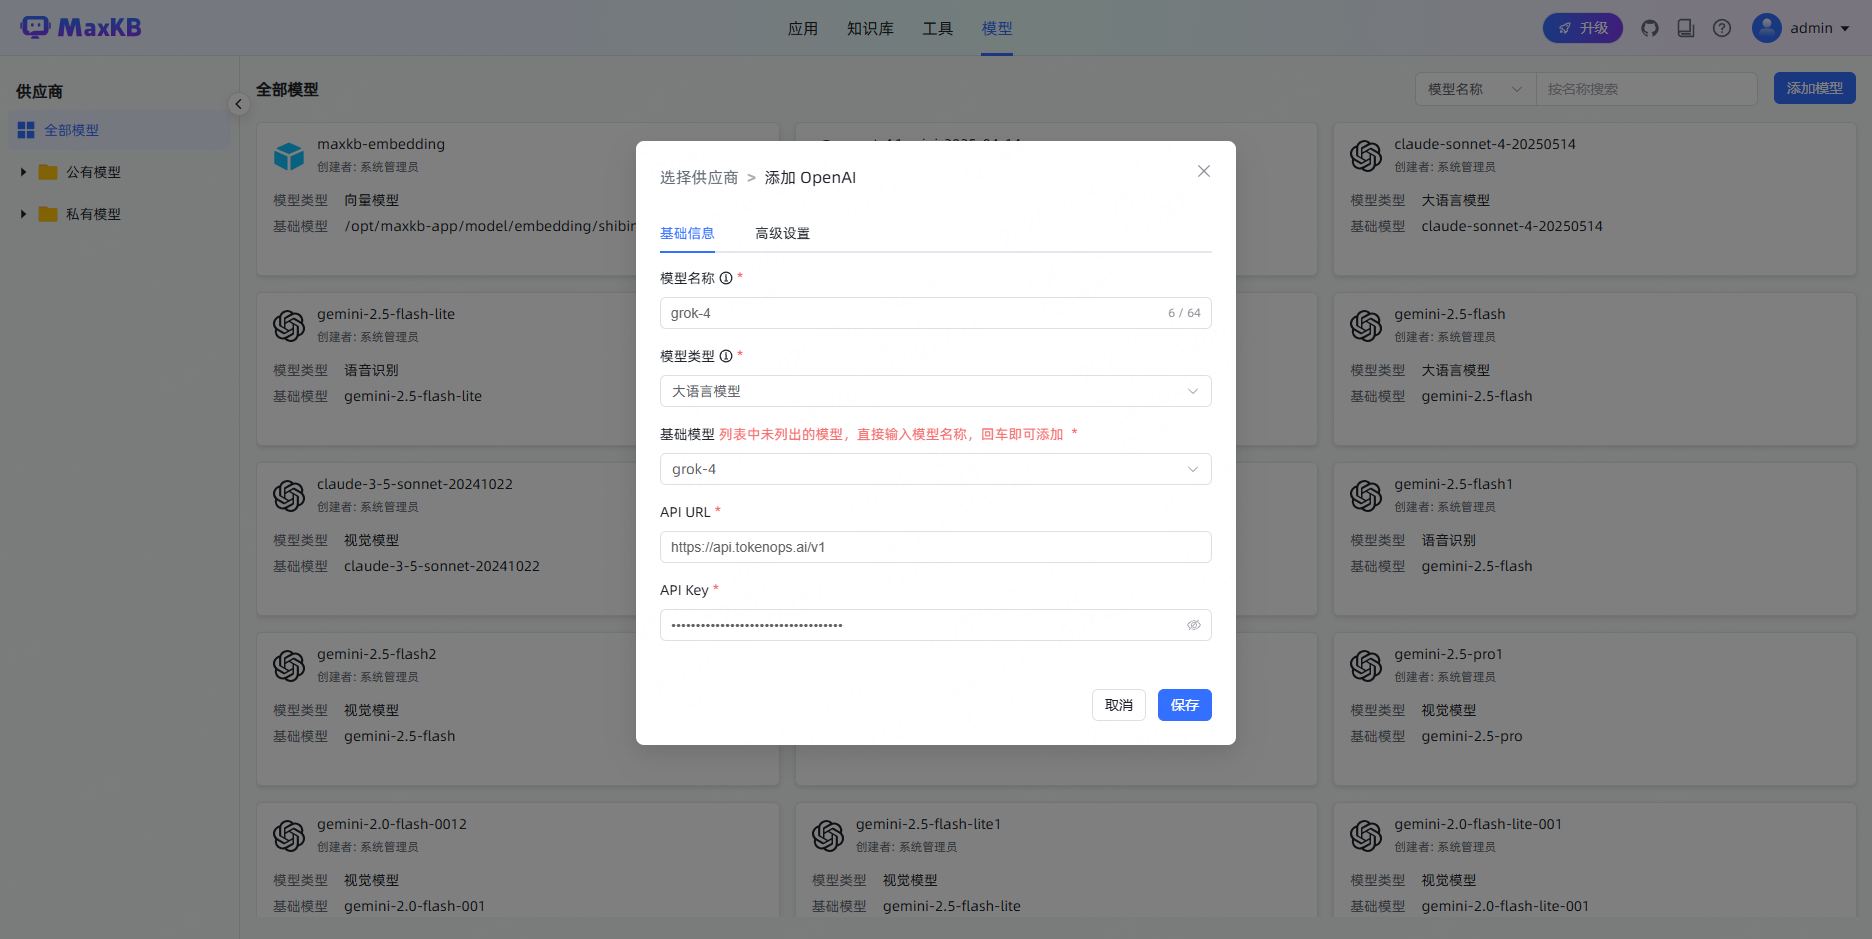1872x939 pixels.
Task: Click the 公有模型 folder icon
Action: click(48, 172)
